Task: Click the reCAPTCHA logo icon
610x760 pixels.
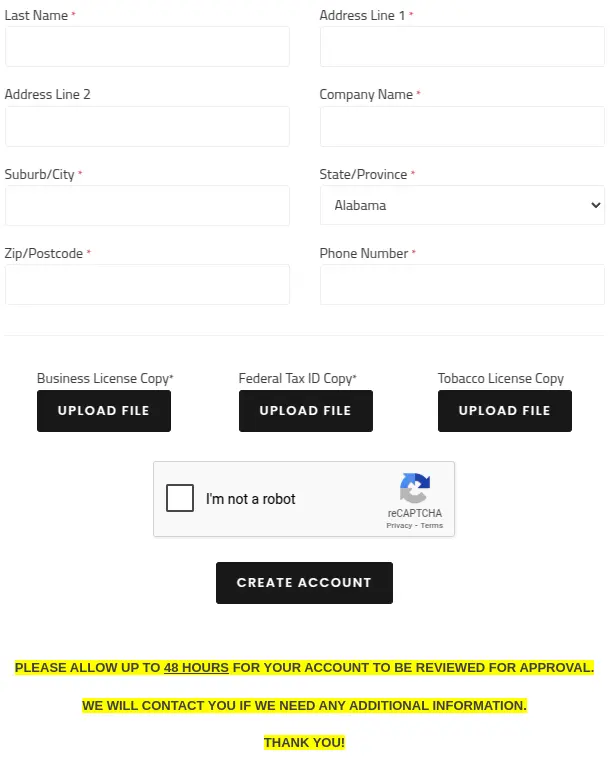Action: [414, 489]
